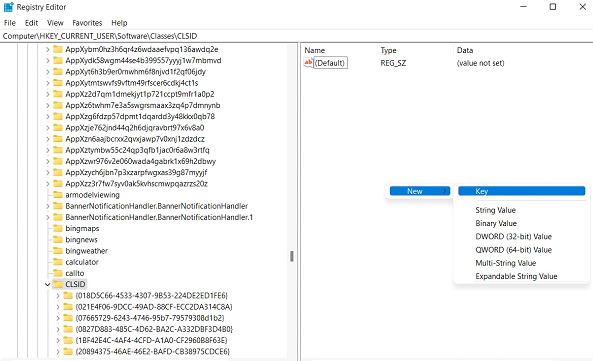Click folder icon of {07665729-6243-4746-95b7-79579308d1b2}

[x=68, y=318]
